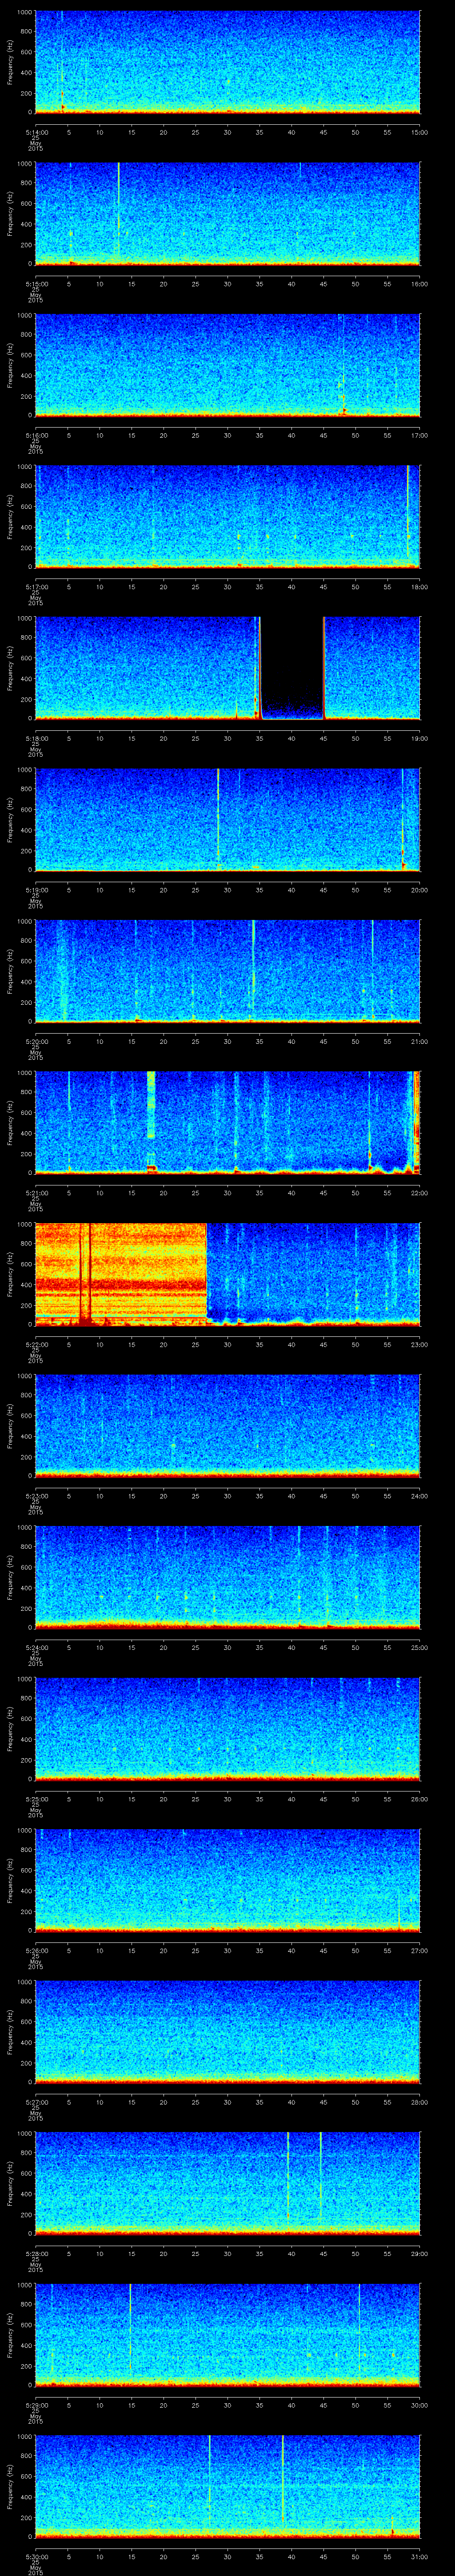Click the Frequency (Hz) axis label of the top spectrogram
The image size is (455, 2576).
click(x=11, y=62)
